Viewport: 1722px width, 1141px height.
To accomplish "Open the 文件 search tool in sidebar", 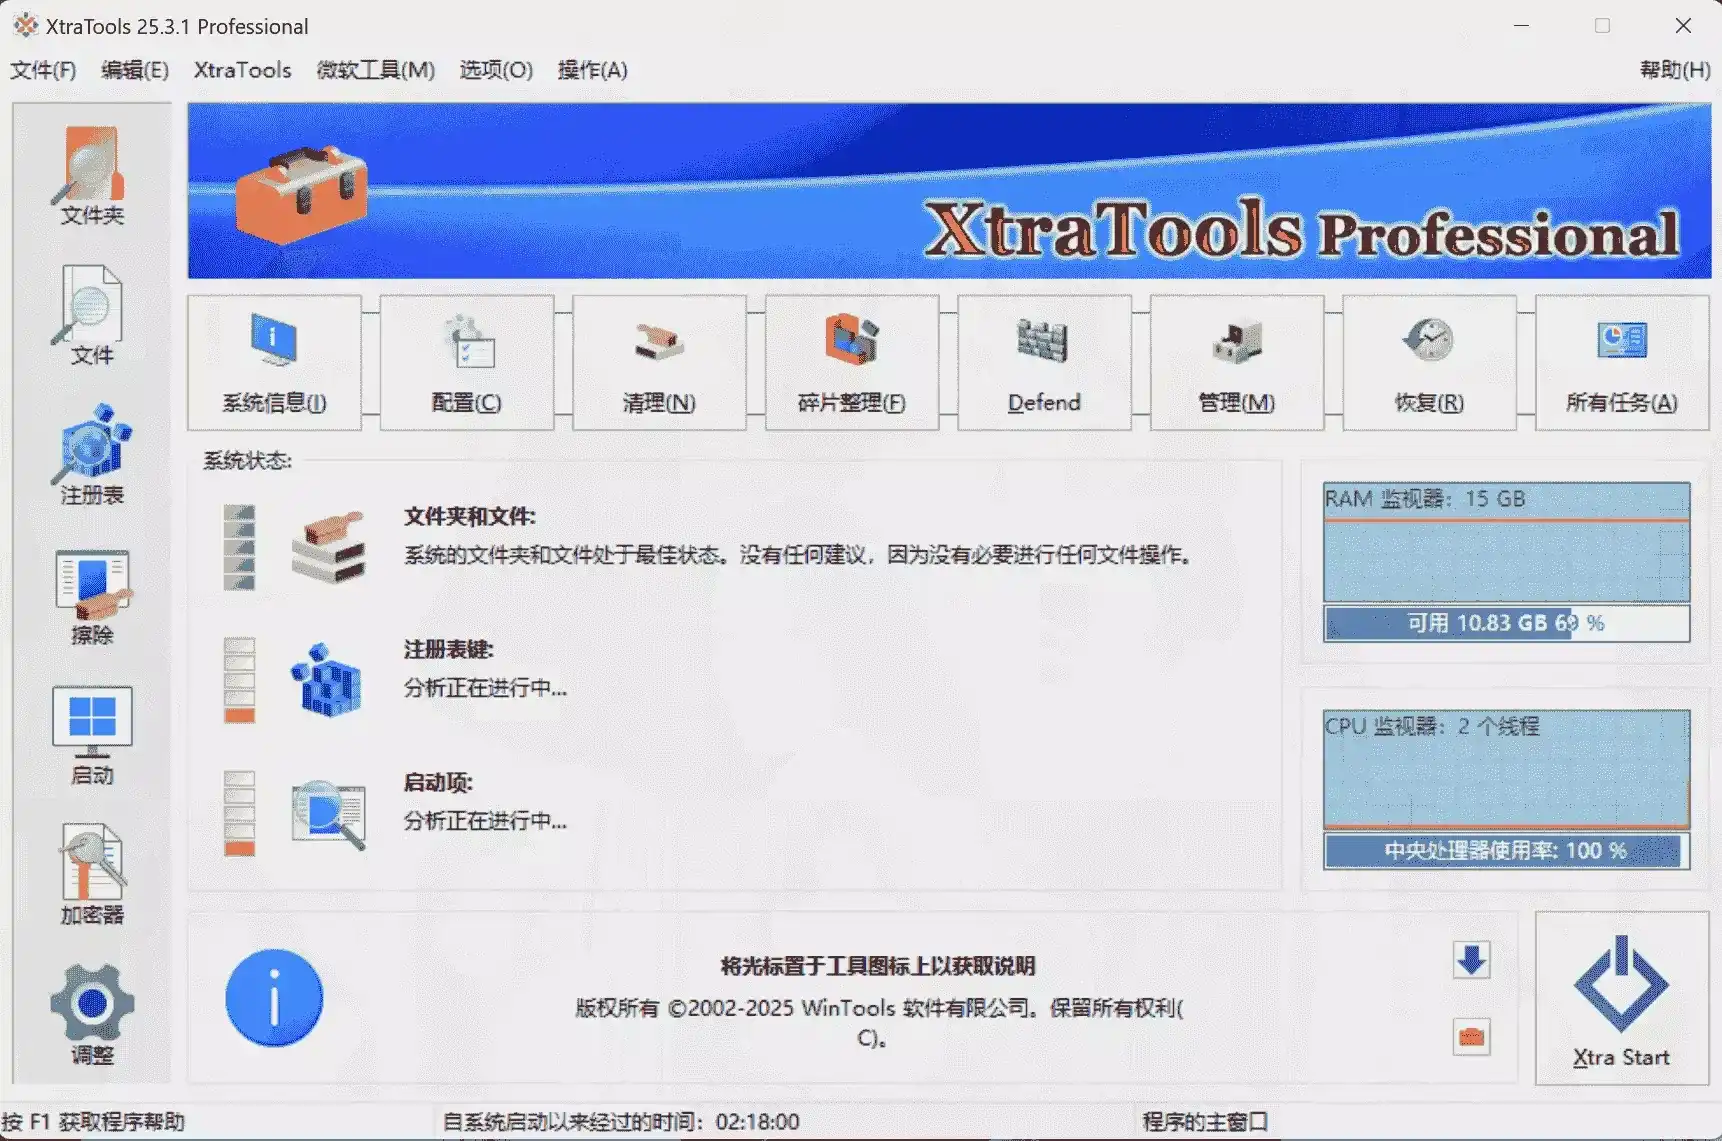I will click(91, 316).
